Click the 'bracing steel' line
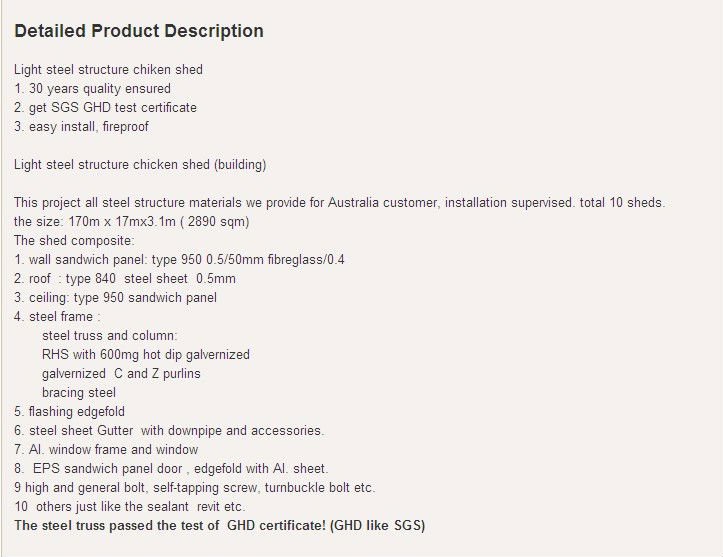 pyautogui.click(x=79, y=392)
